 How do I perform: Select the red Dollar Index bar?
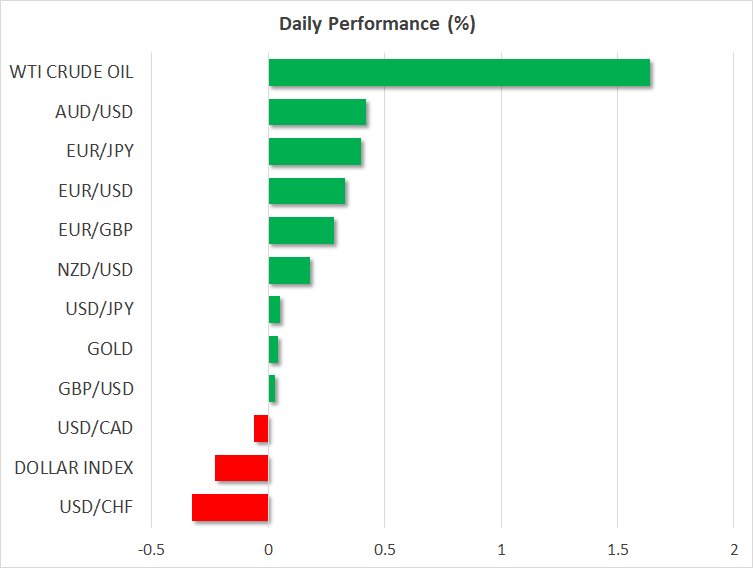pos(242,468)
